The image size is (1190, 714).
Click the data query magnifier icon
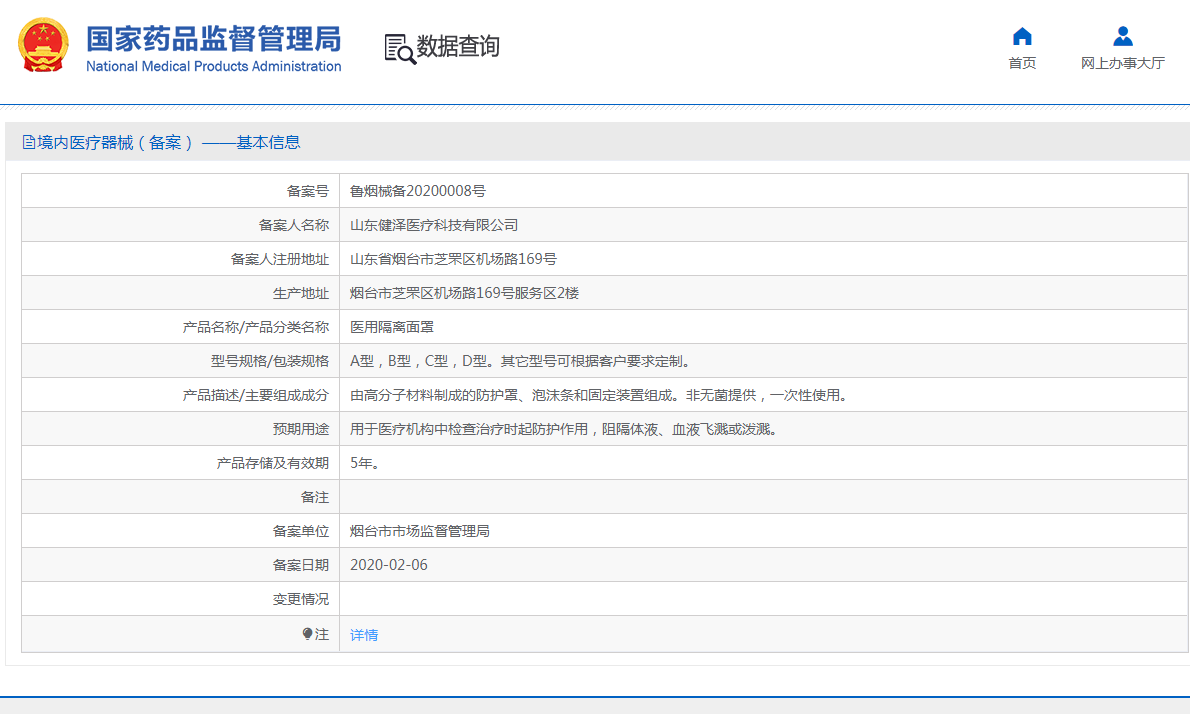[400, 49]
